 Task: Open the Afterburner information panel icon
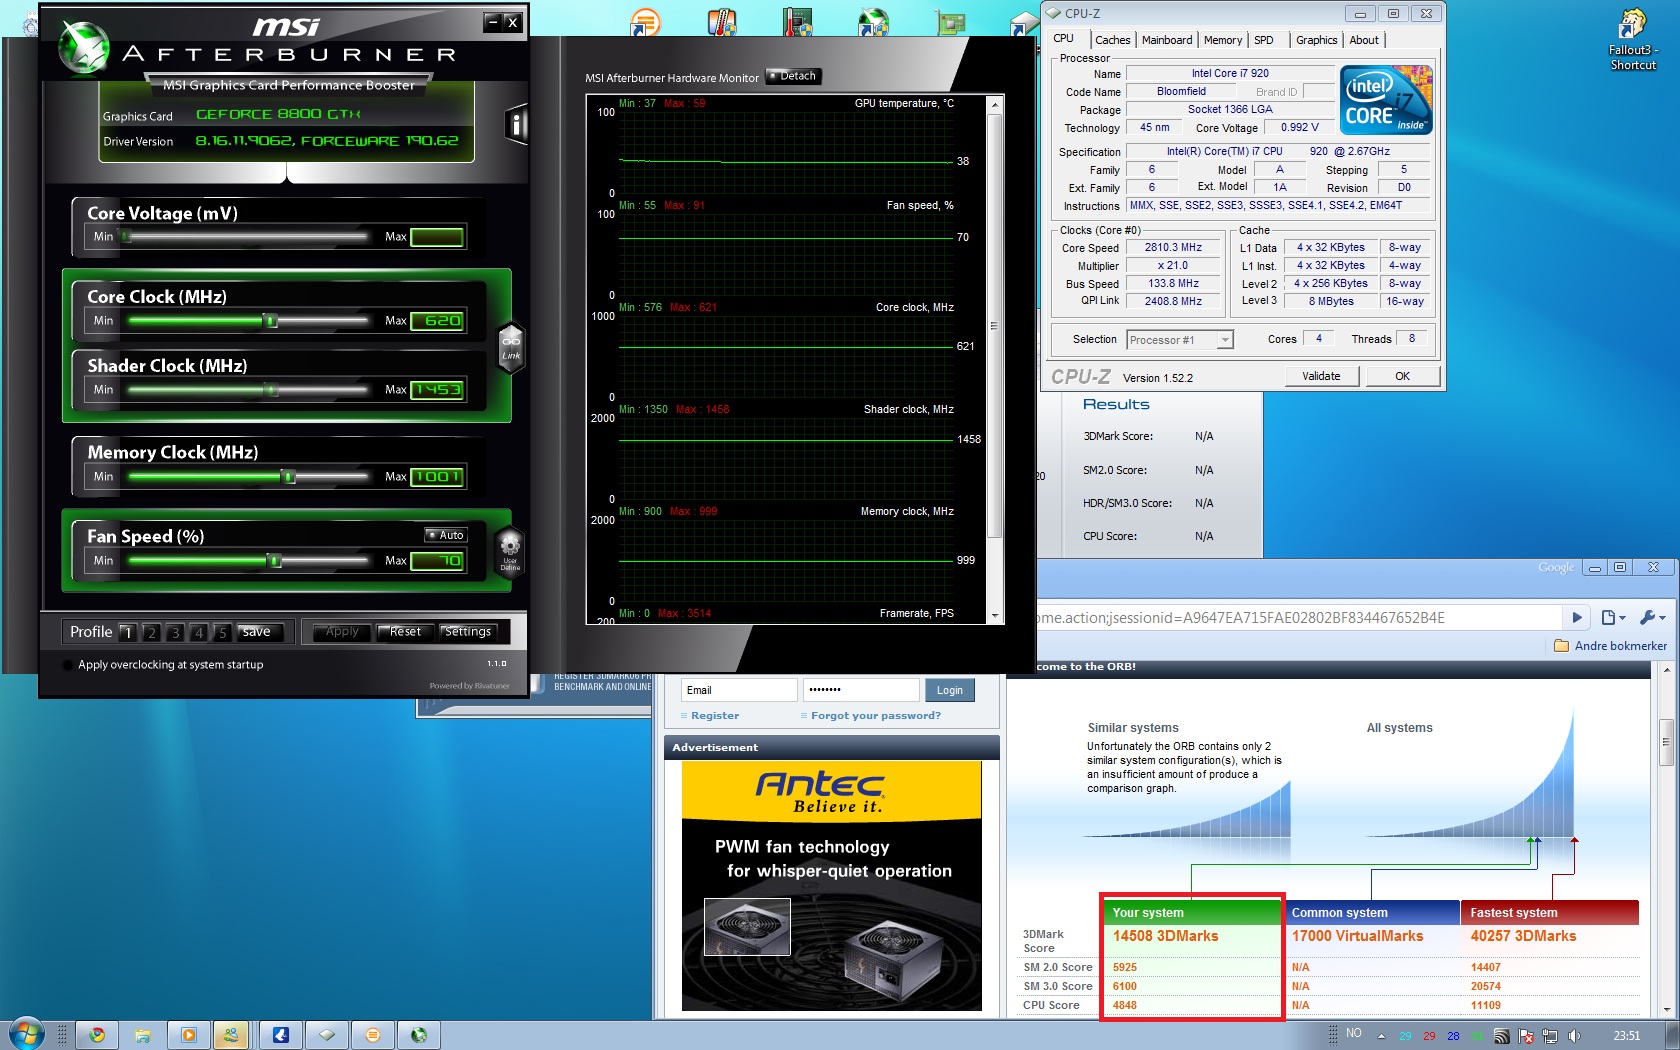click(x=516, y=124)
